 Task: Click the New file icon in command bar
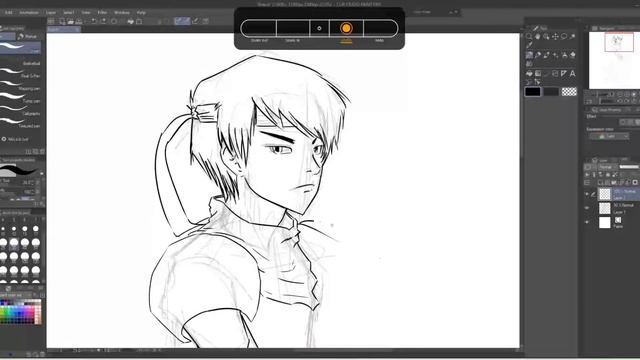(x=62, y=21)
